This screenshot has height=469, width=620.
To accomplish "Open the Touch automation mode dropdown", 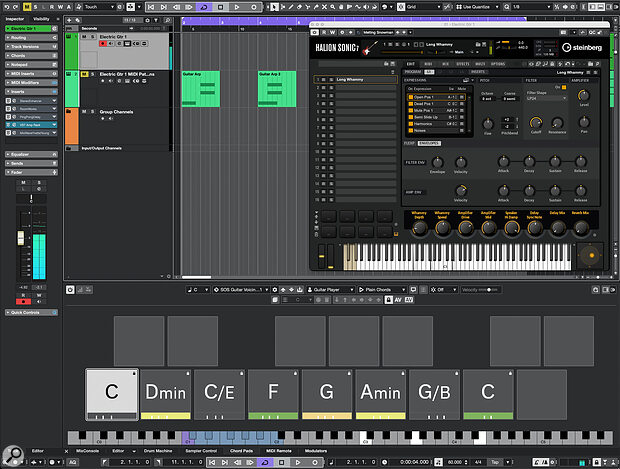I will click(98, 7).
